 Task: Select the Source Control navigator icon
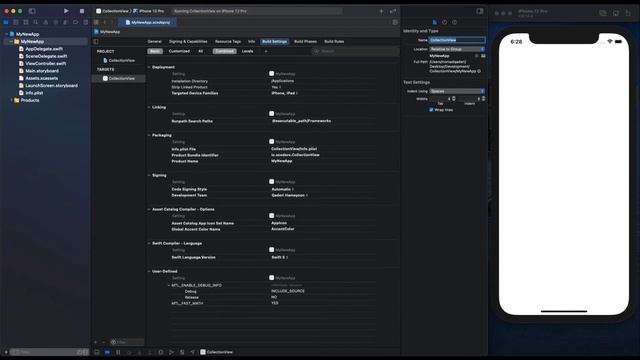point(16,22)
